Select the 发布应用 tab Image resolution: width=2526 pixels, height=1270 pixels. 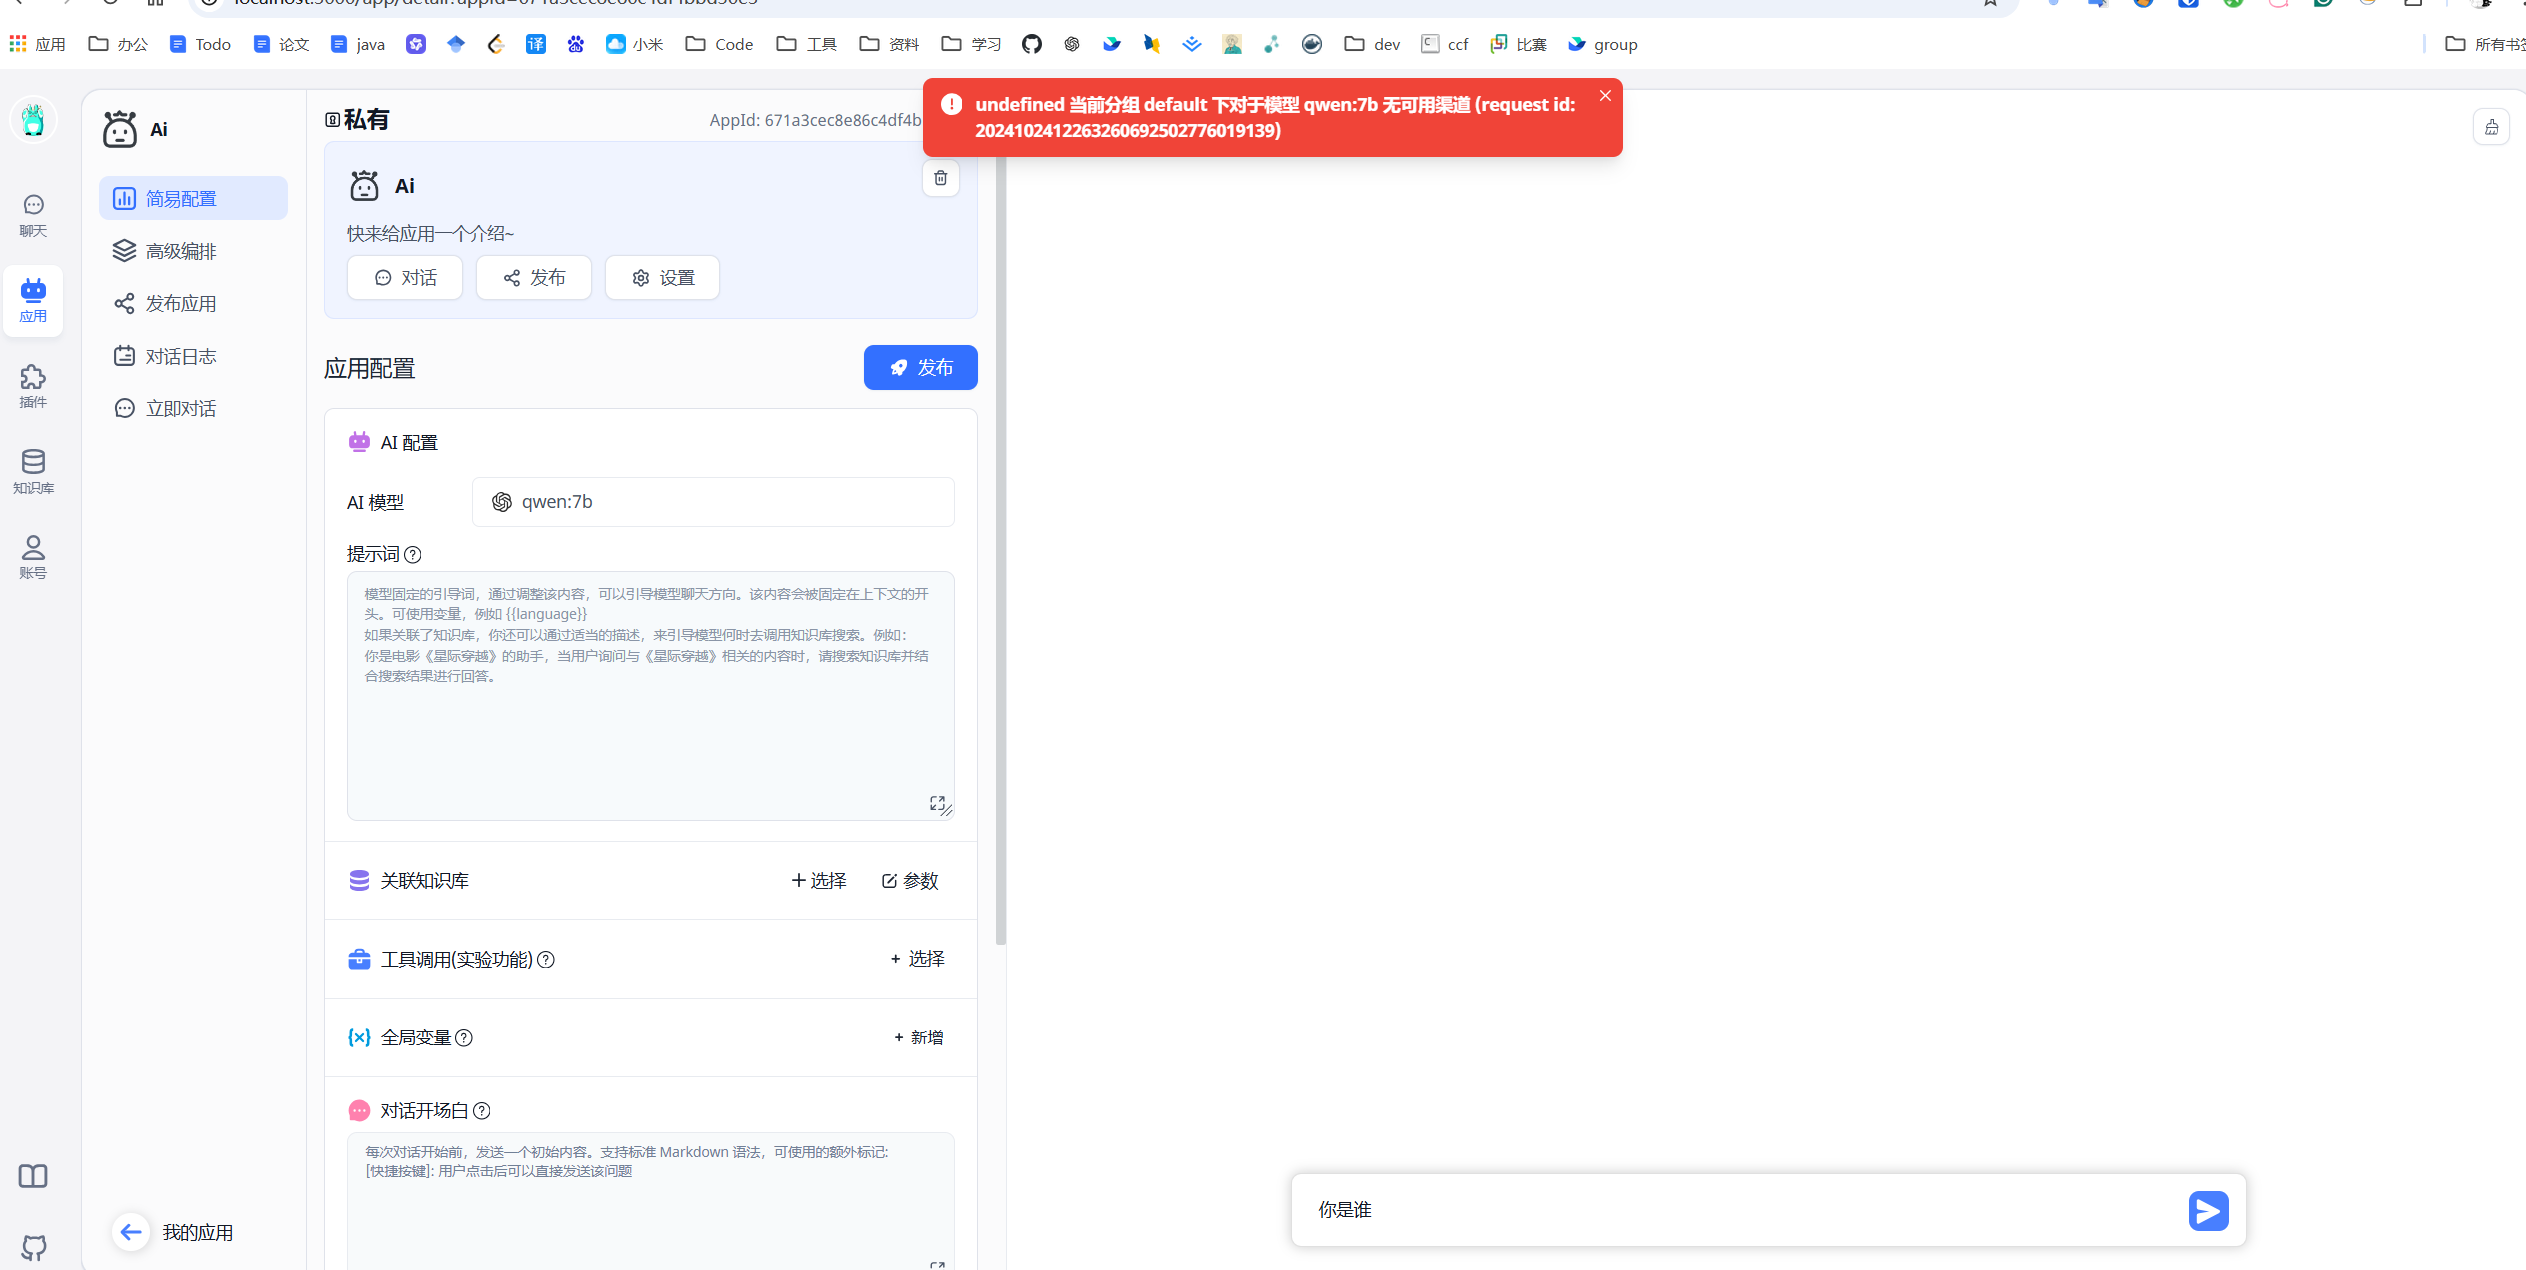[193, 303]
